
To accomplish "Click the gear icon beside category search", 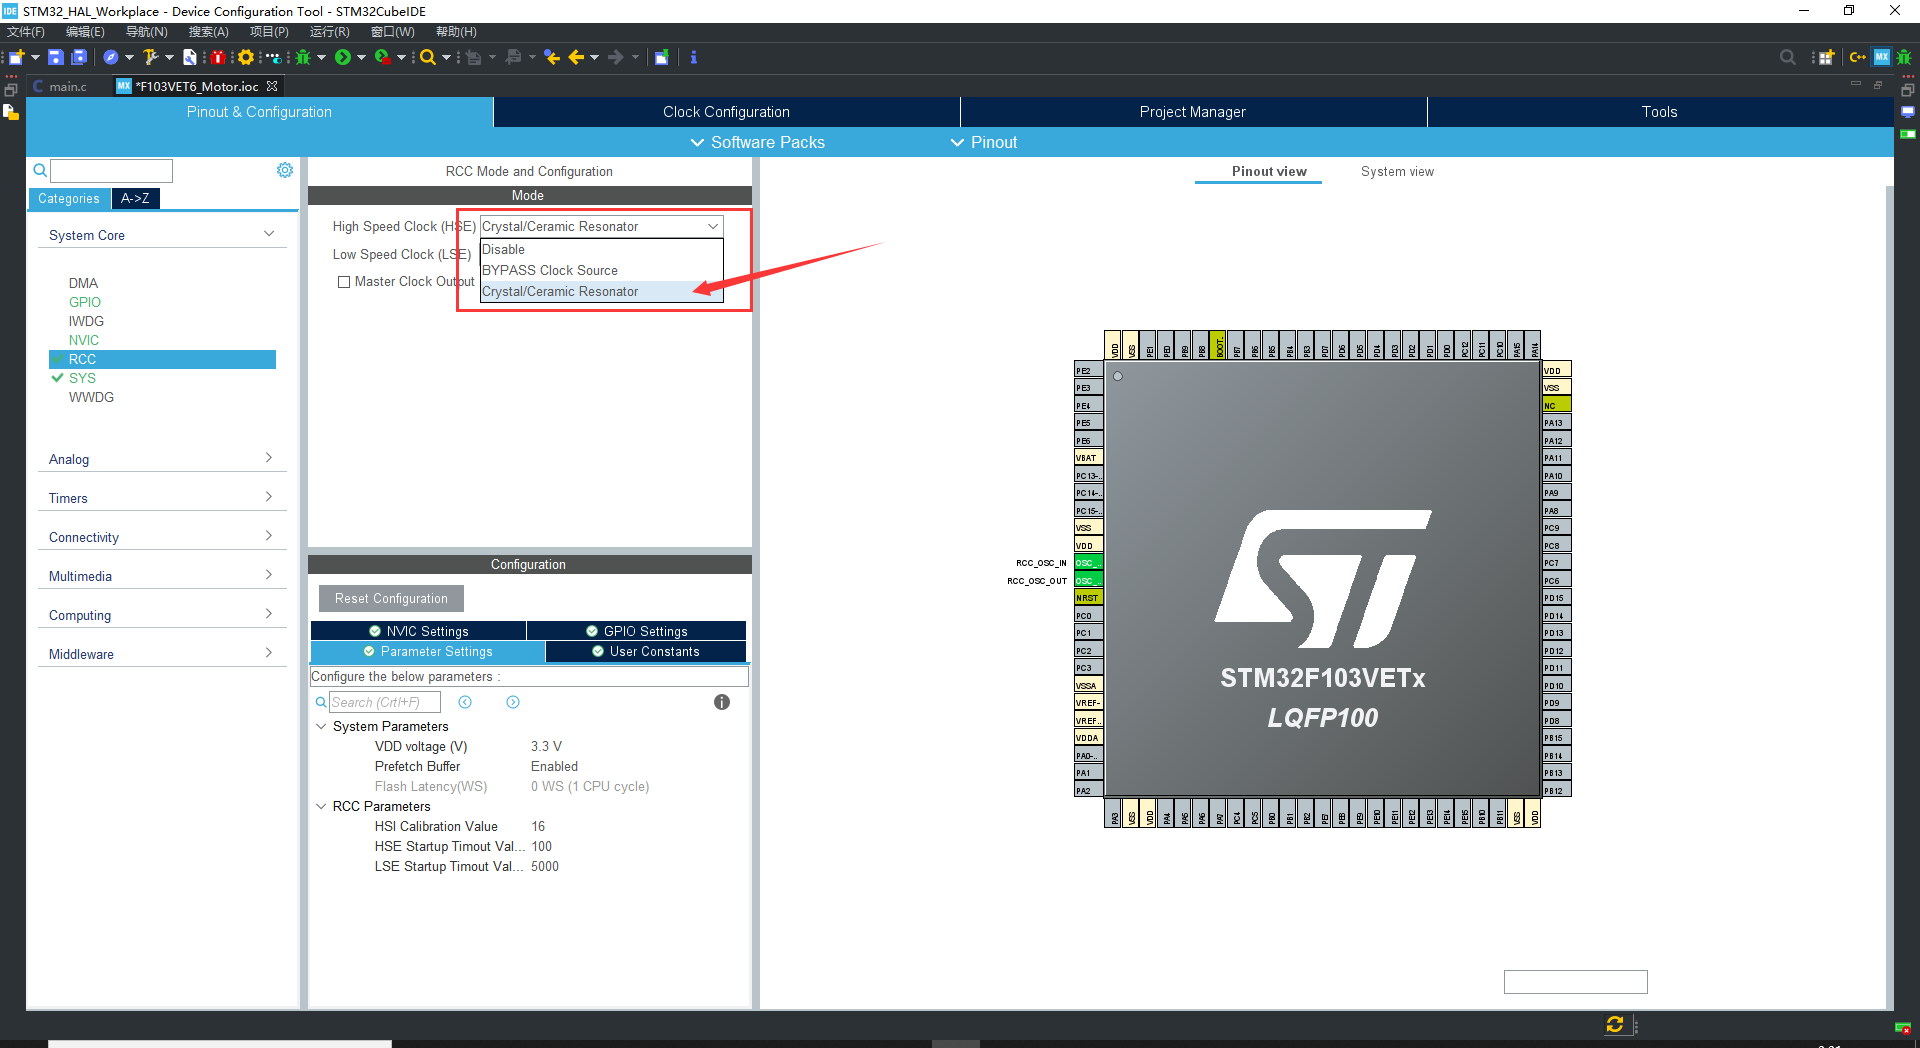I will point(285,170).
